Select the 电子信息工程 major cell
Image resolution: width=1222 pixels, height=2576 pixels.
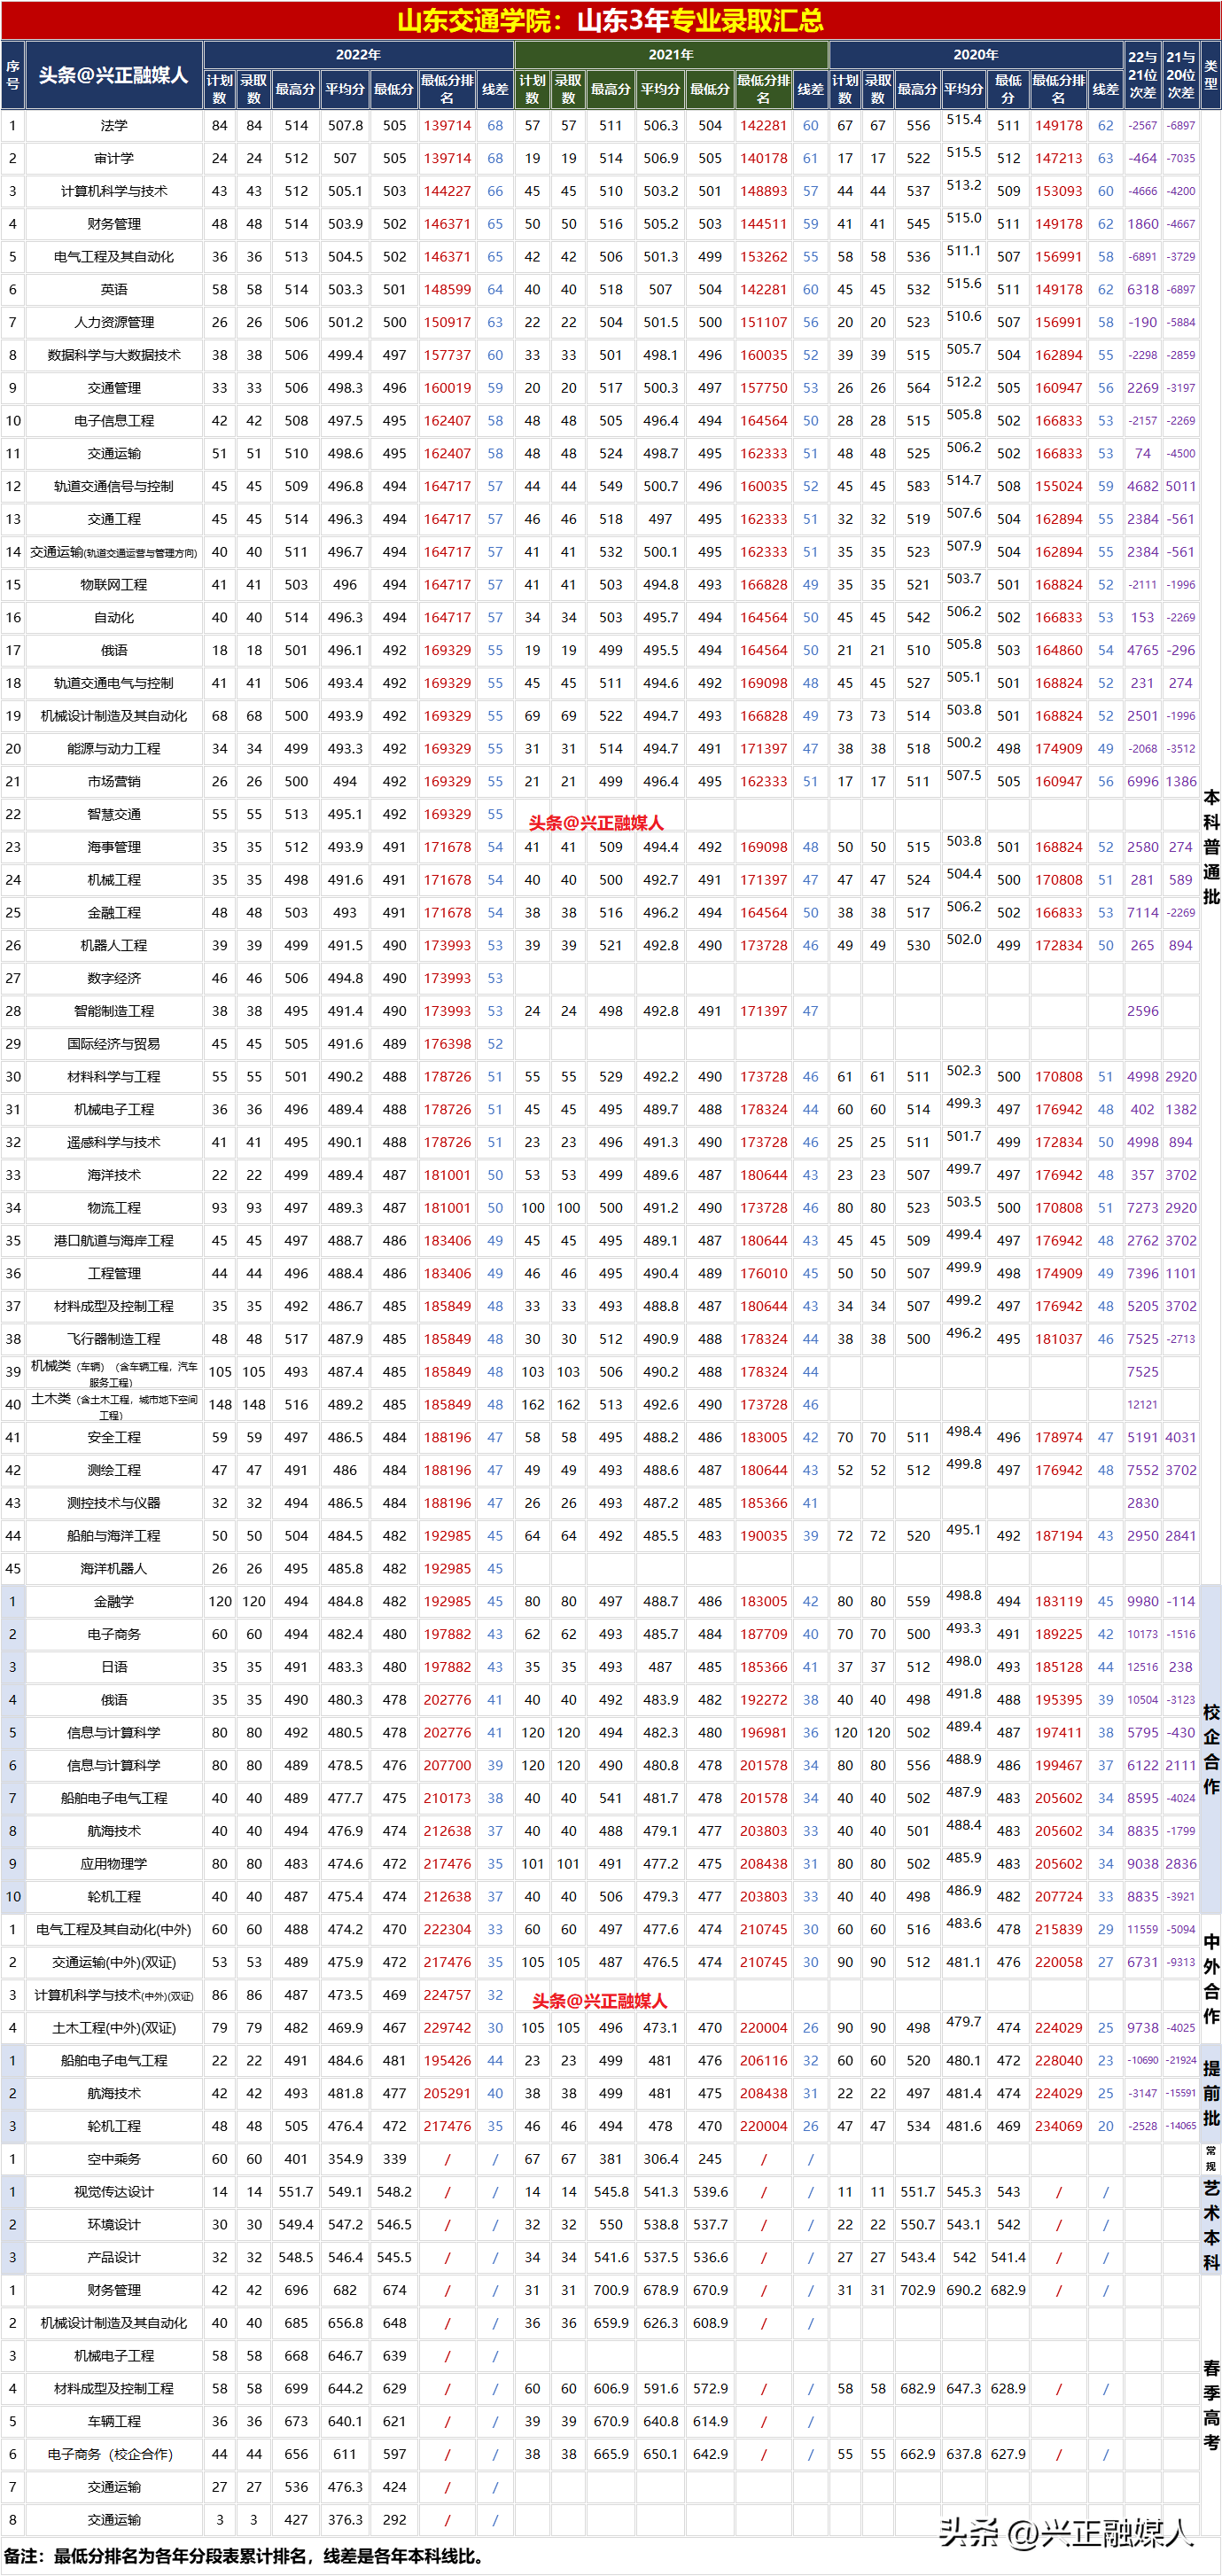[114, 421]
